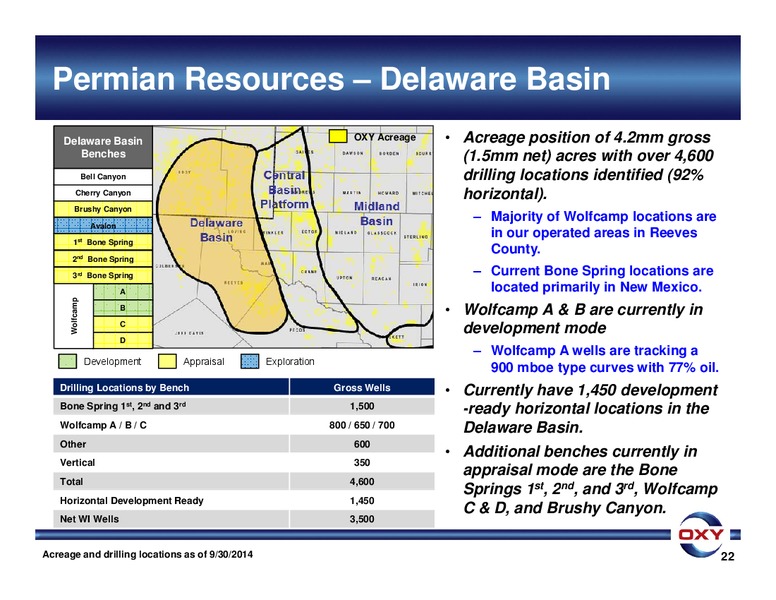Select the 'Avalon' bench row

coord(103,226)
